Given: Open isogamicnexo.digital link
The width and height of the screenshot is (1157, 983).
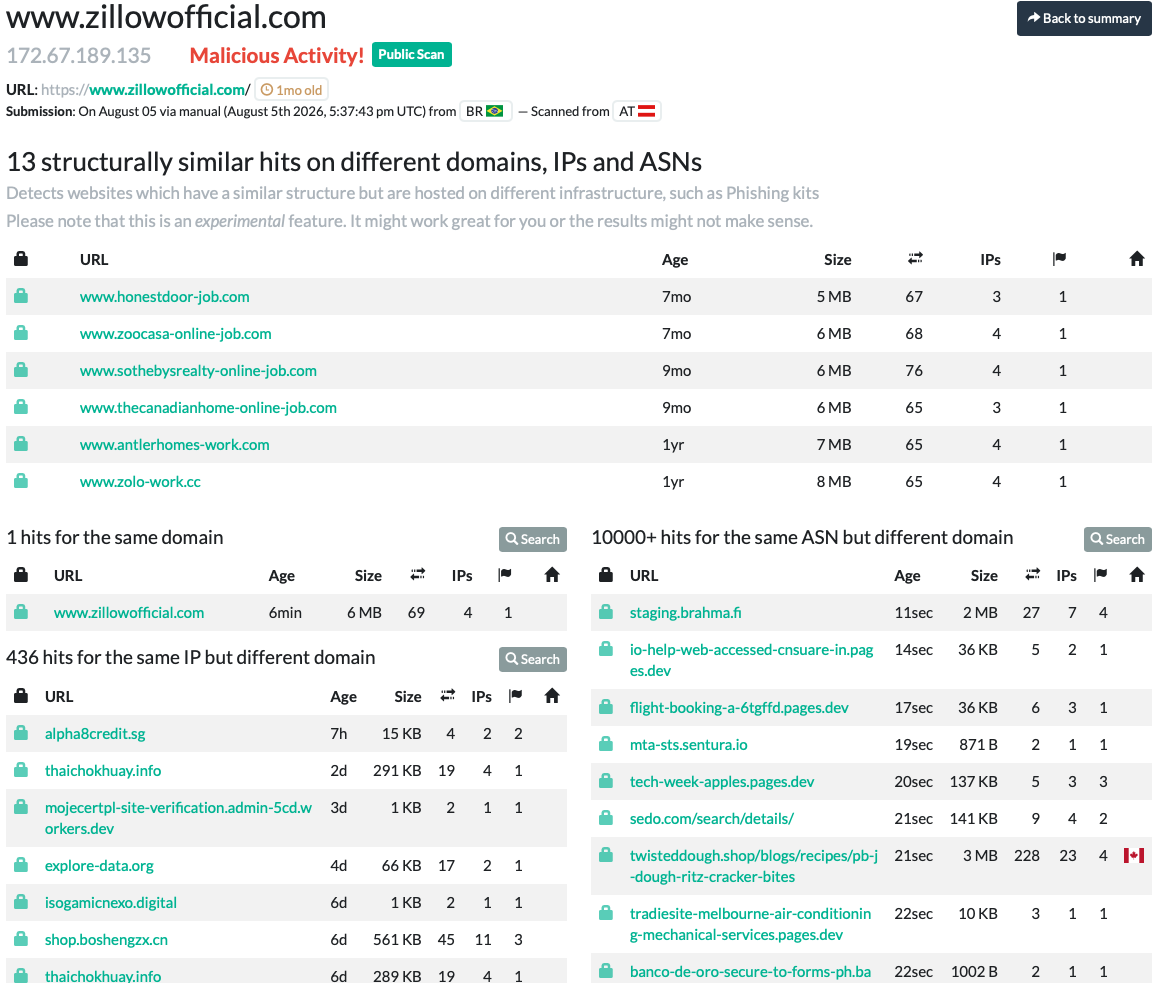Looking at the screenshot, I should pos(111,903).
